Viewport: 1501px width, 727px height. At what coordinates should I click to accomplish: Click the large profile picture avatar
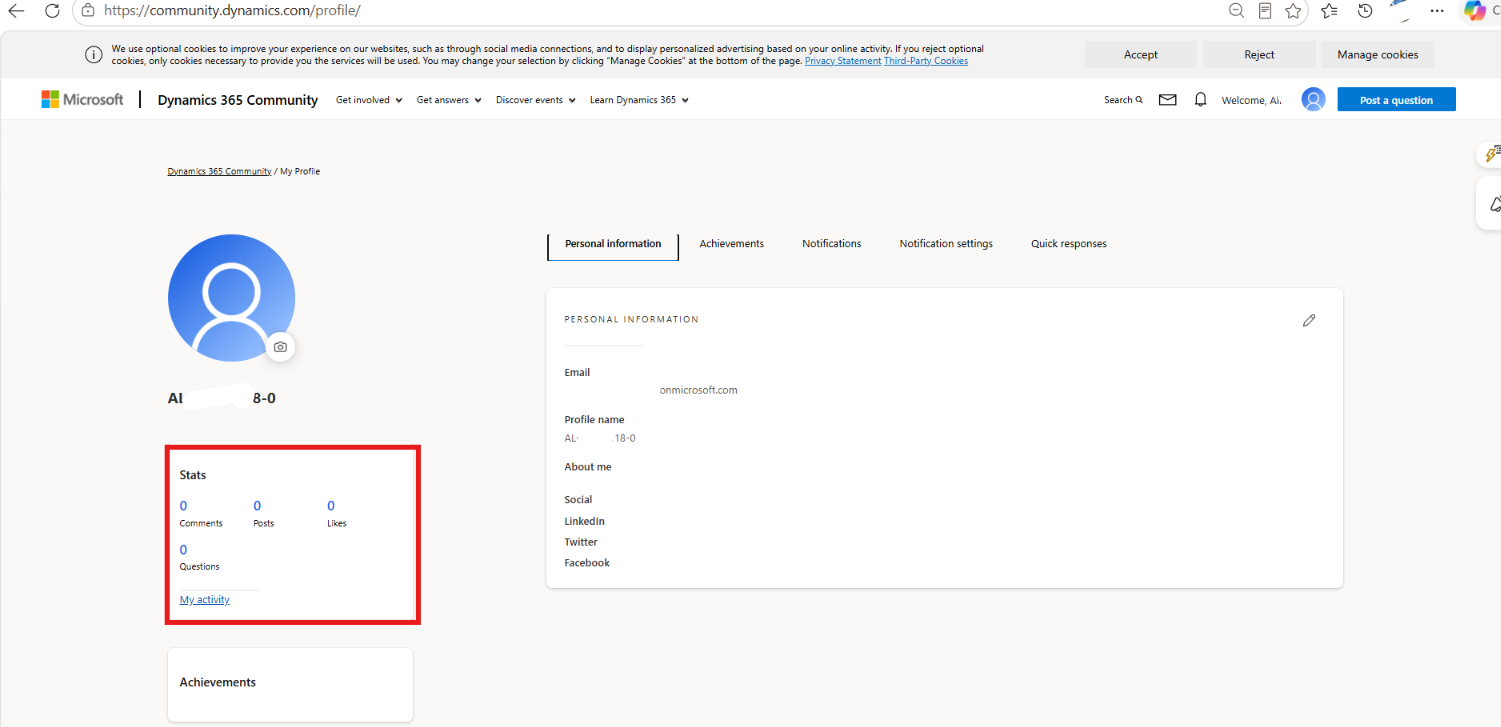point(231,298)
